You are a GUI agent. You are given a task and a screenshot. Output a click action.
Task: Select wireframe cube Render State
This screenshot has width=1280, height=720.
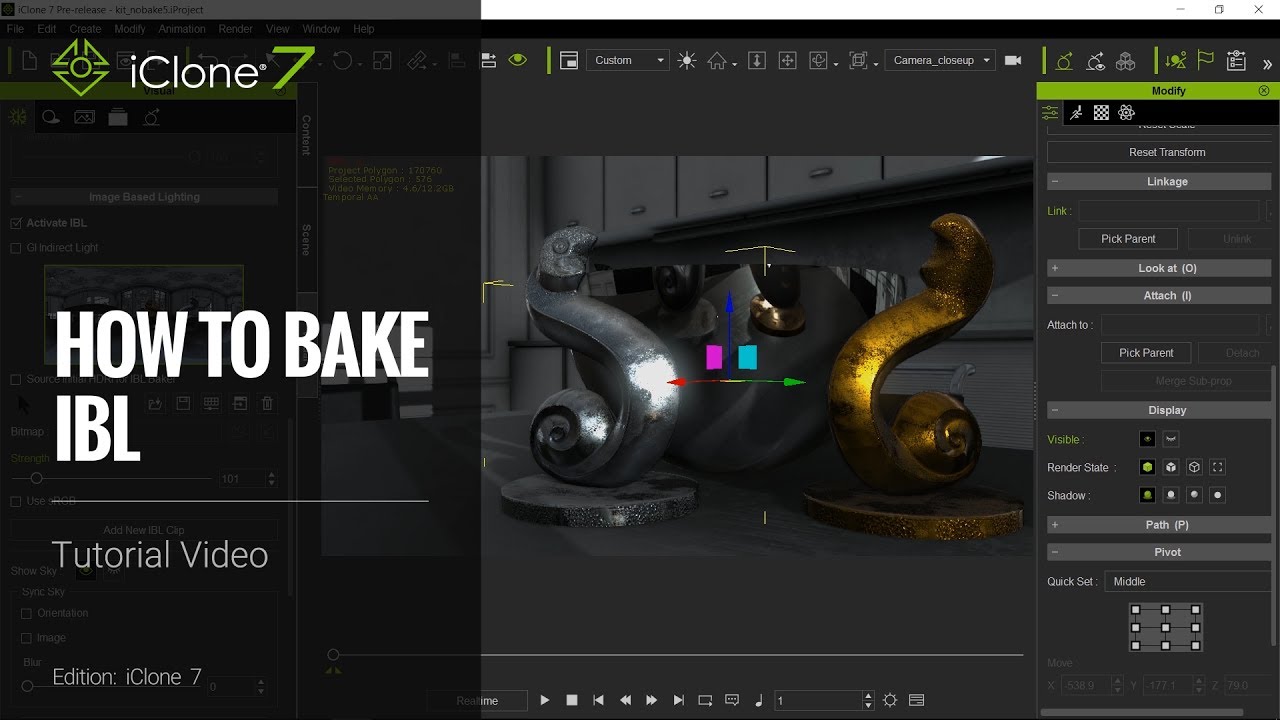click(1194, 467)
